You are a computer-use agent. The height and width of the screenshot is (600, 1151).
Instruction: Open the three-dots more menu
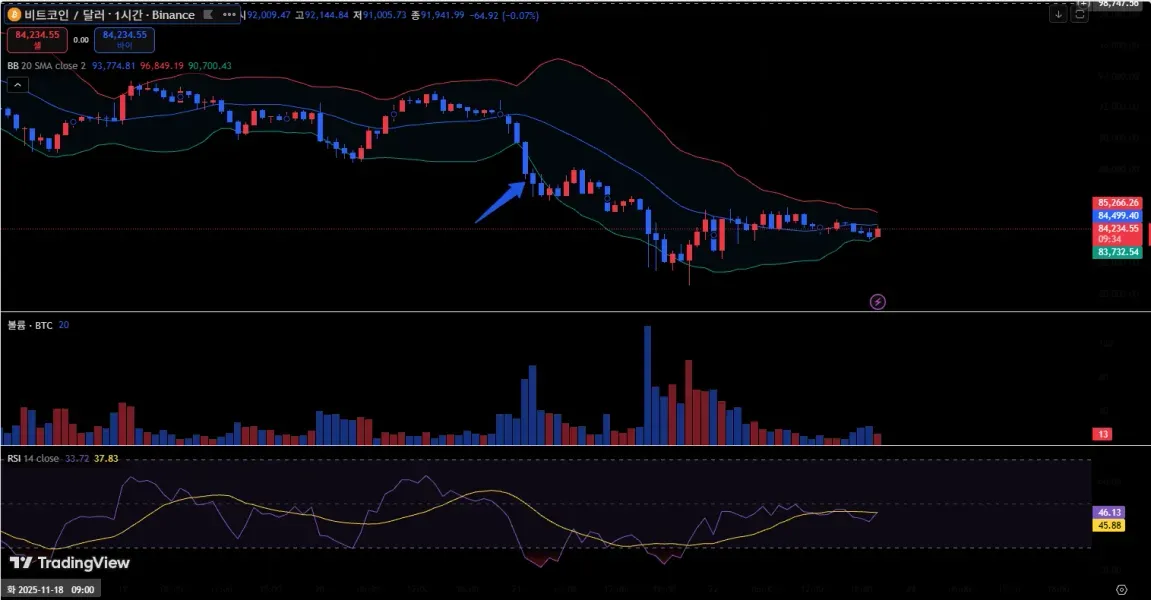[x=229, y=15]
